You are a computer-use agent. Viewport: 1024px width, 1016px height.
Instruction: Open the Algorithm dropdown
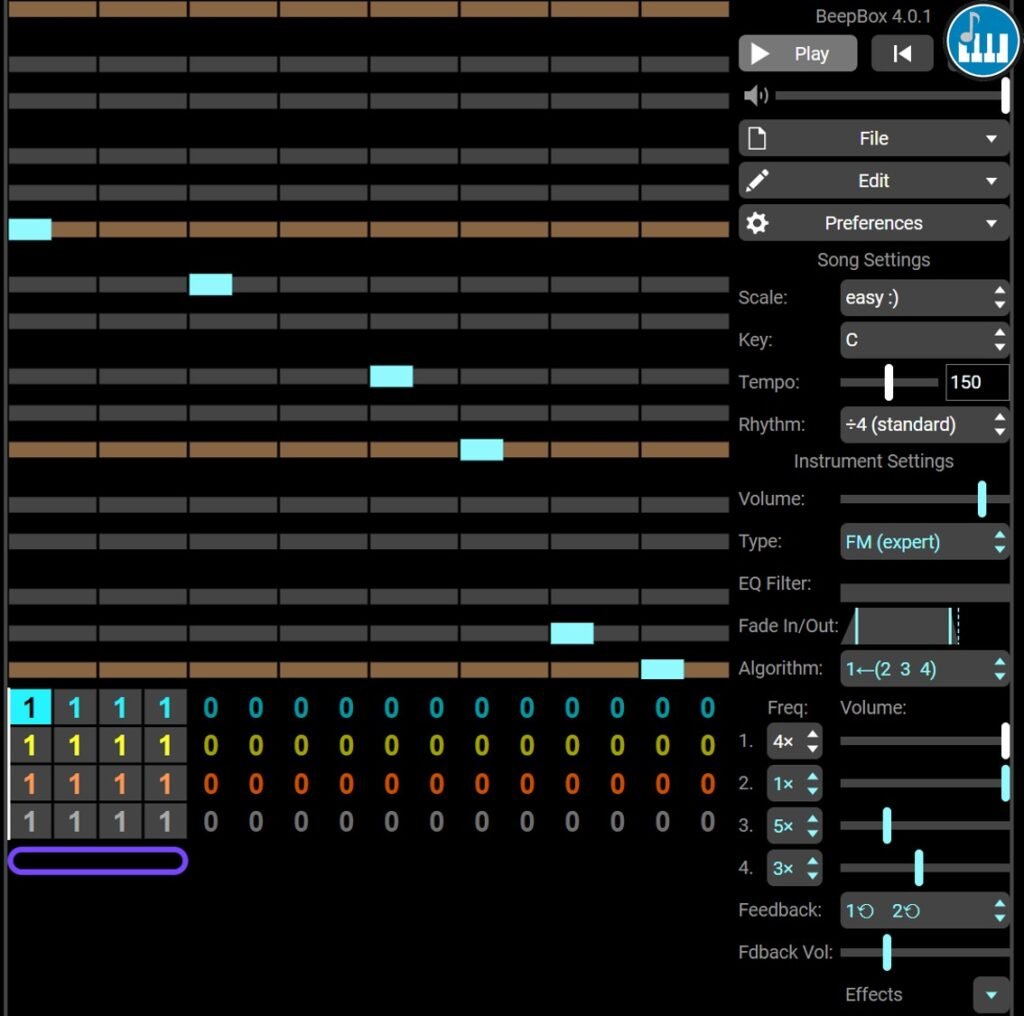(x=924, y=669)
